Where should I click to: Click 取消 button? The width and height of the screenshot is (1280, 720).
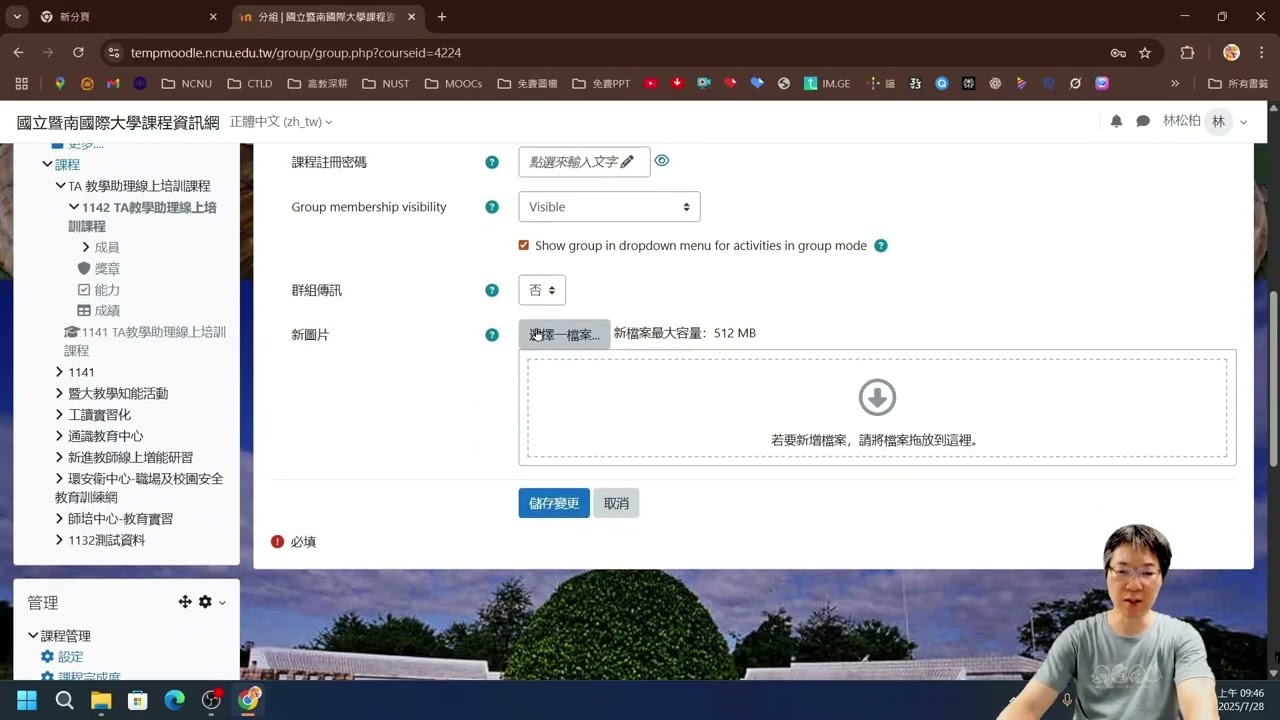(616, 503)
